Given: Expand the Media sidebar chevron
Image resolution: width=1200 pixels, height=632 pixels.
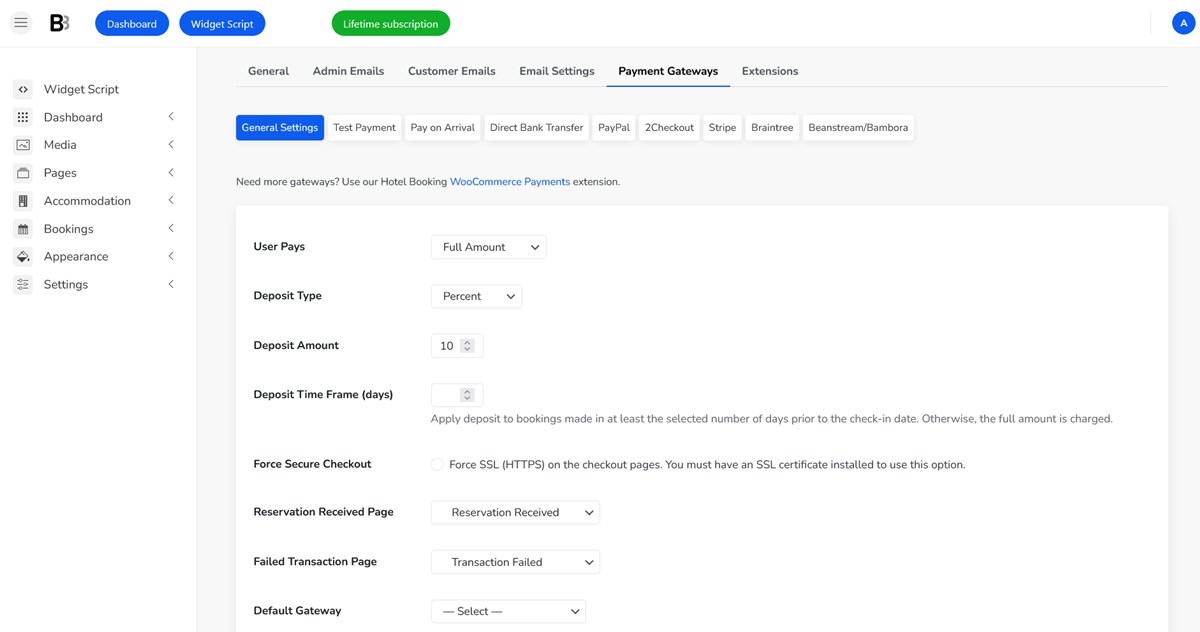Looking at the screenshot, I should (171, 145).
